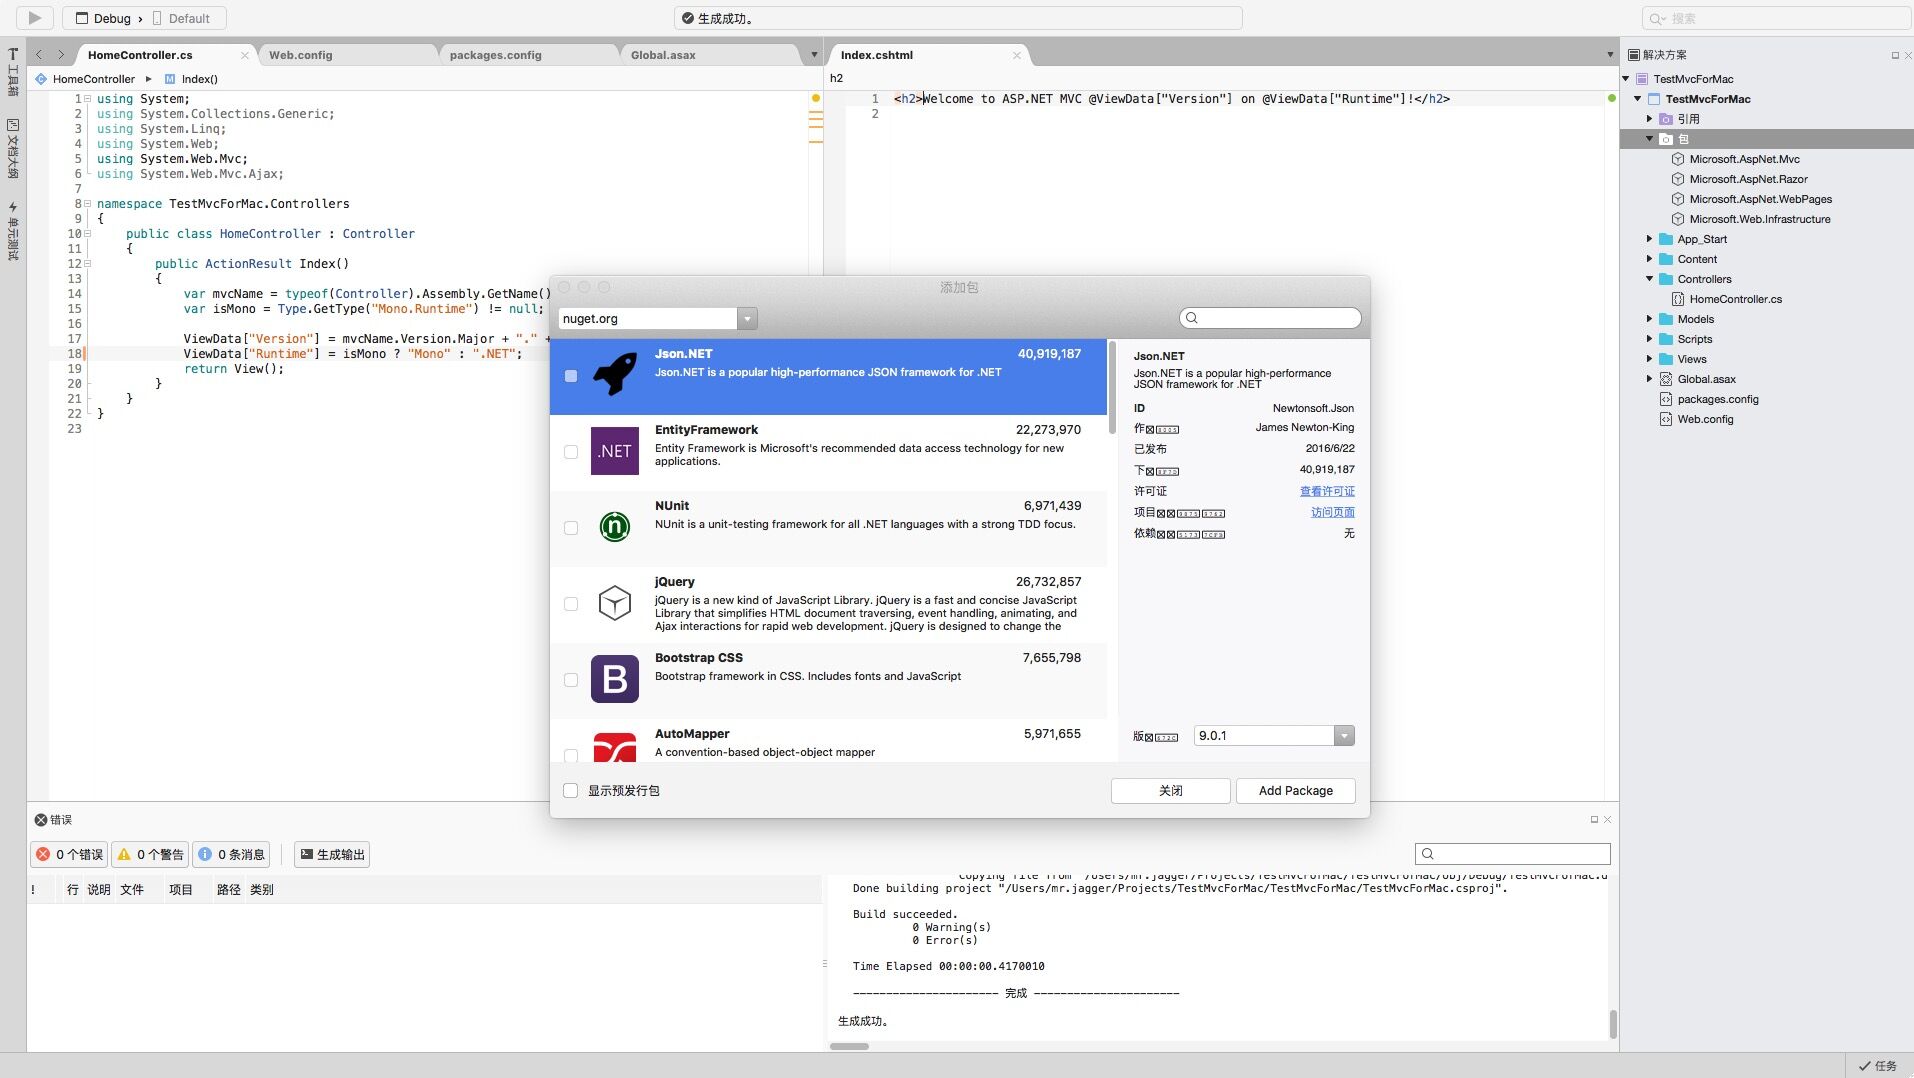Image resolution: width=1914 pixels, height=1078 pixels.
Task: Click the Json.NET rocket icon
Action: coord(614,375)
